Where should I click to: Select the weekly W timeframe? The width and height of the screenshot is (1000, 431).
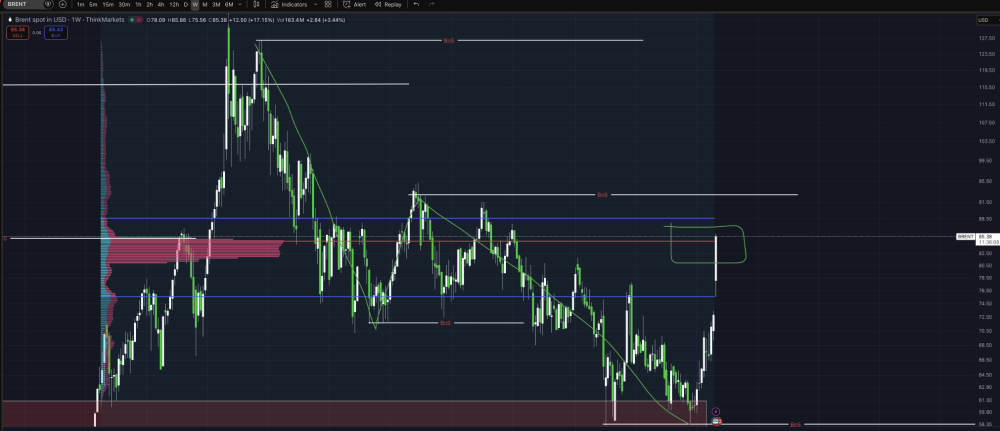195,4
